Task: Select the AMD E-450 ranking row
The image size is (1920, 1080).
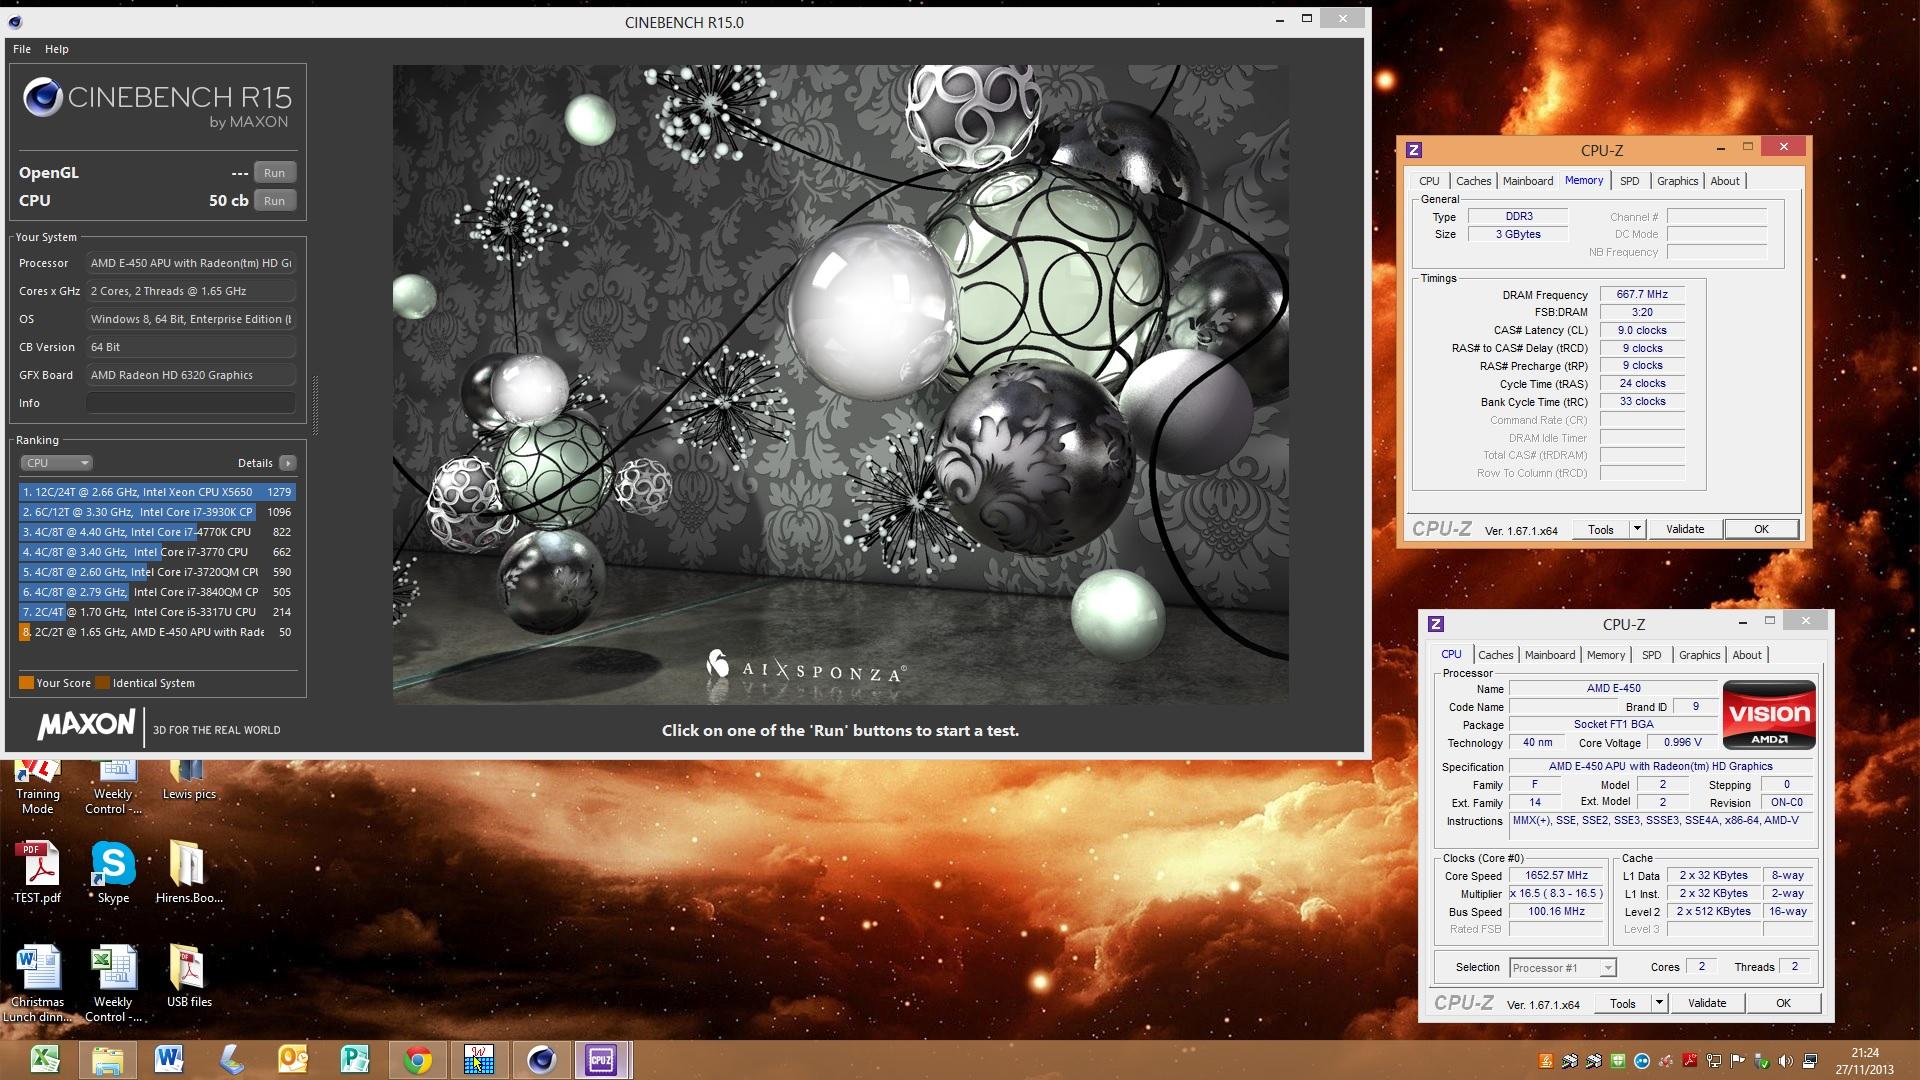Action: [x=157, y=632]
